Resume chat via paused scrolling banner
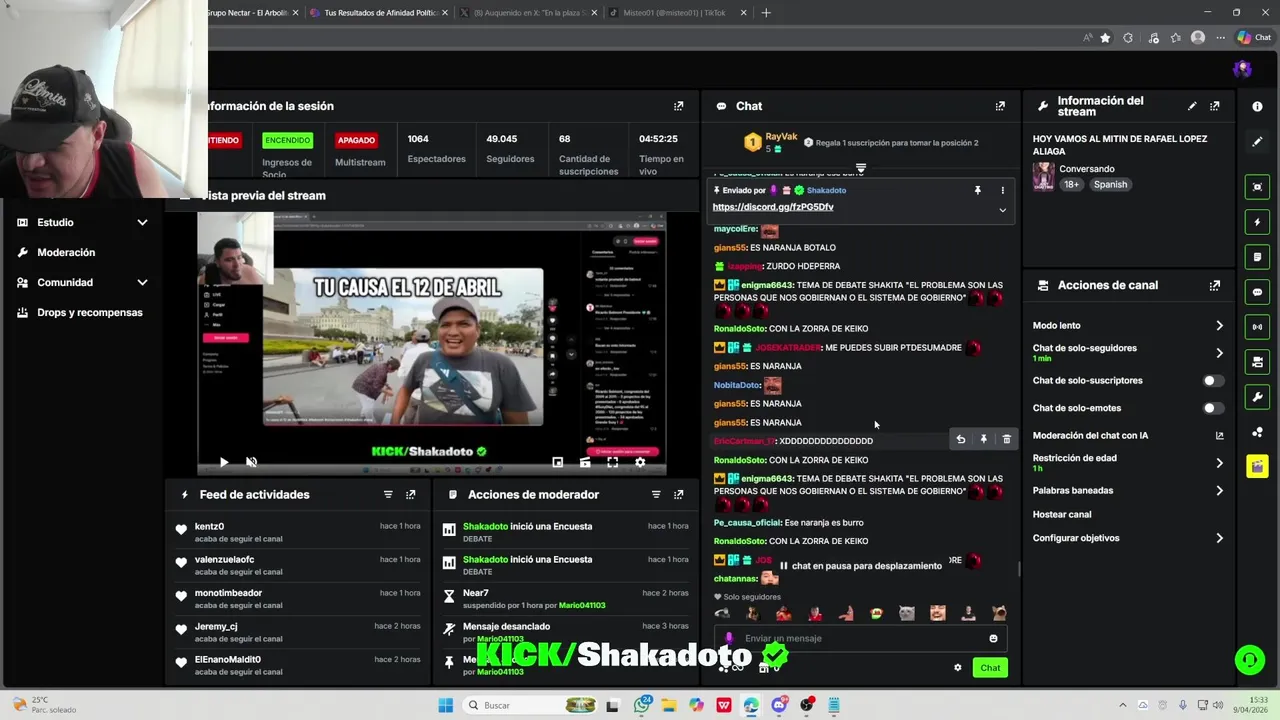This screenshot has height=720, width=1280. point(860,565)
